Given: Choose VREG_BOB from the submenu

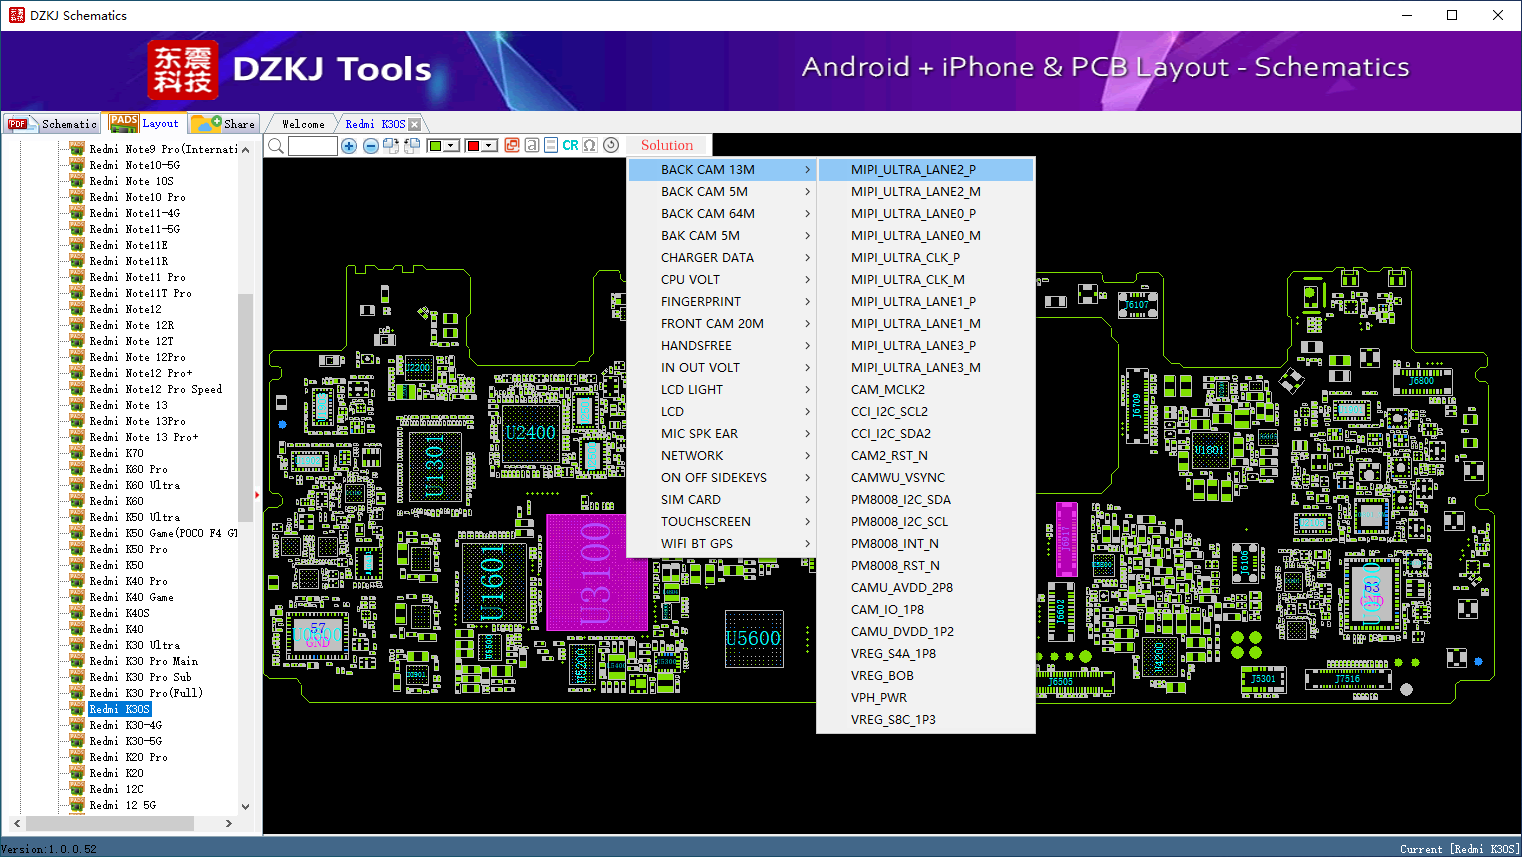Looking at the screenshot, I should (882, 676).
